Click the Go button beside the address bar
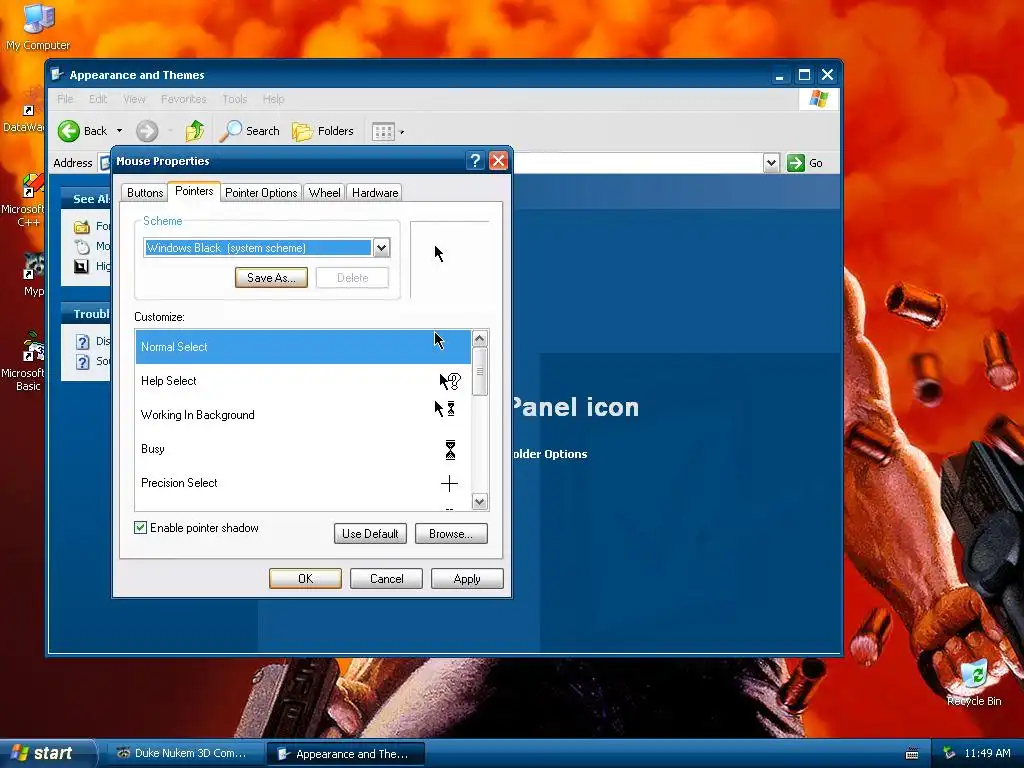Screen dimensions: 1024x768 coord(805,163)
